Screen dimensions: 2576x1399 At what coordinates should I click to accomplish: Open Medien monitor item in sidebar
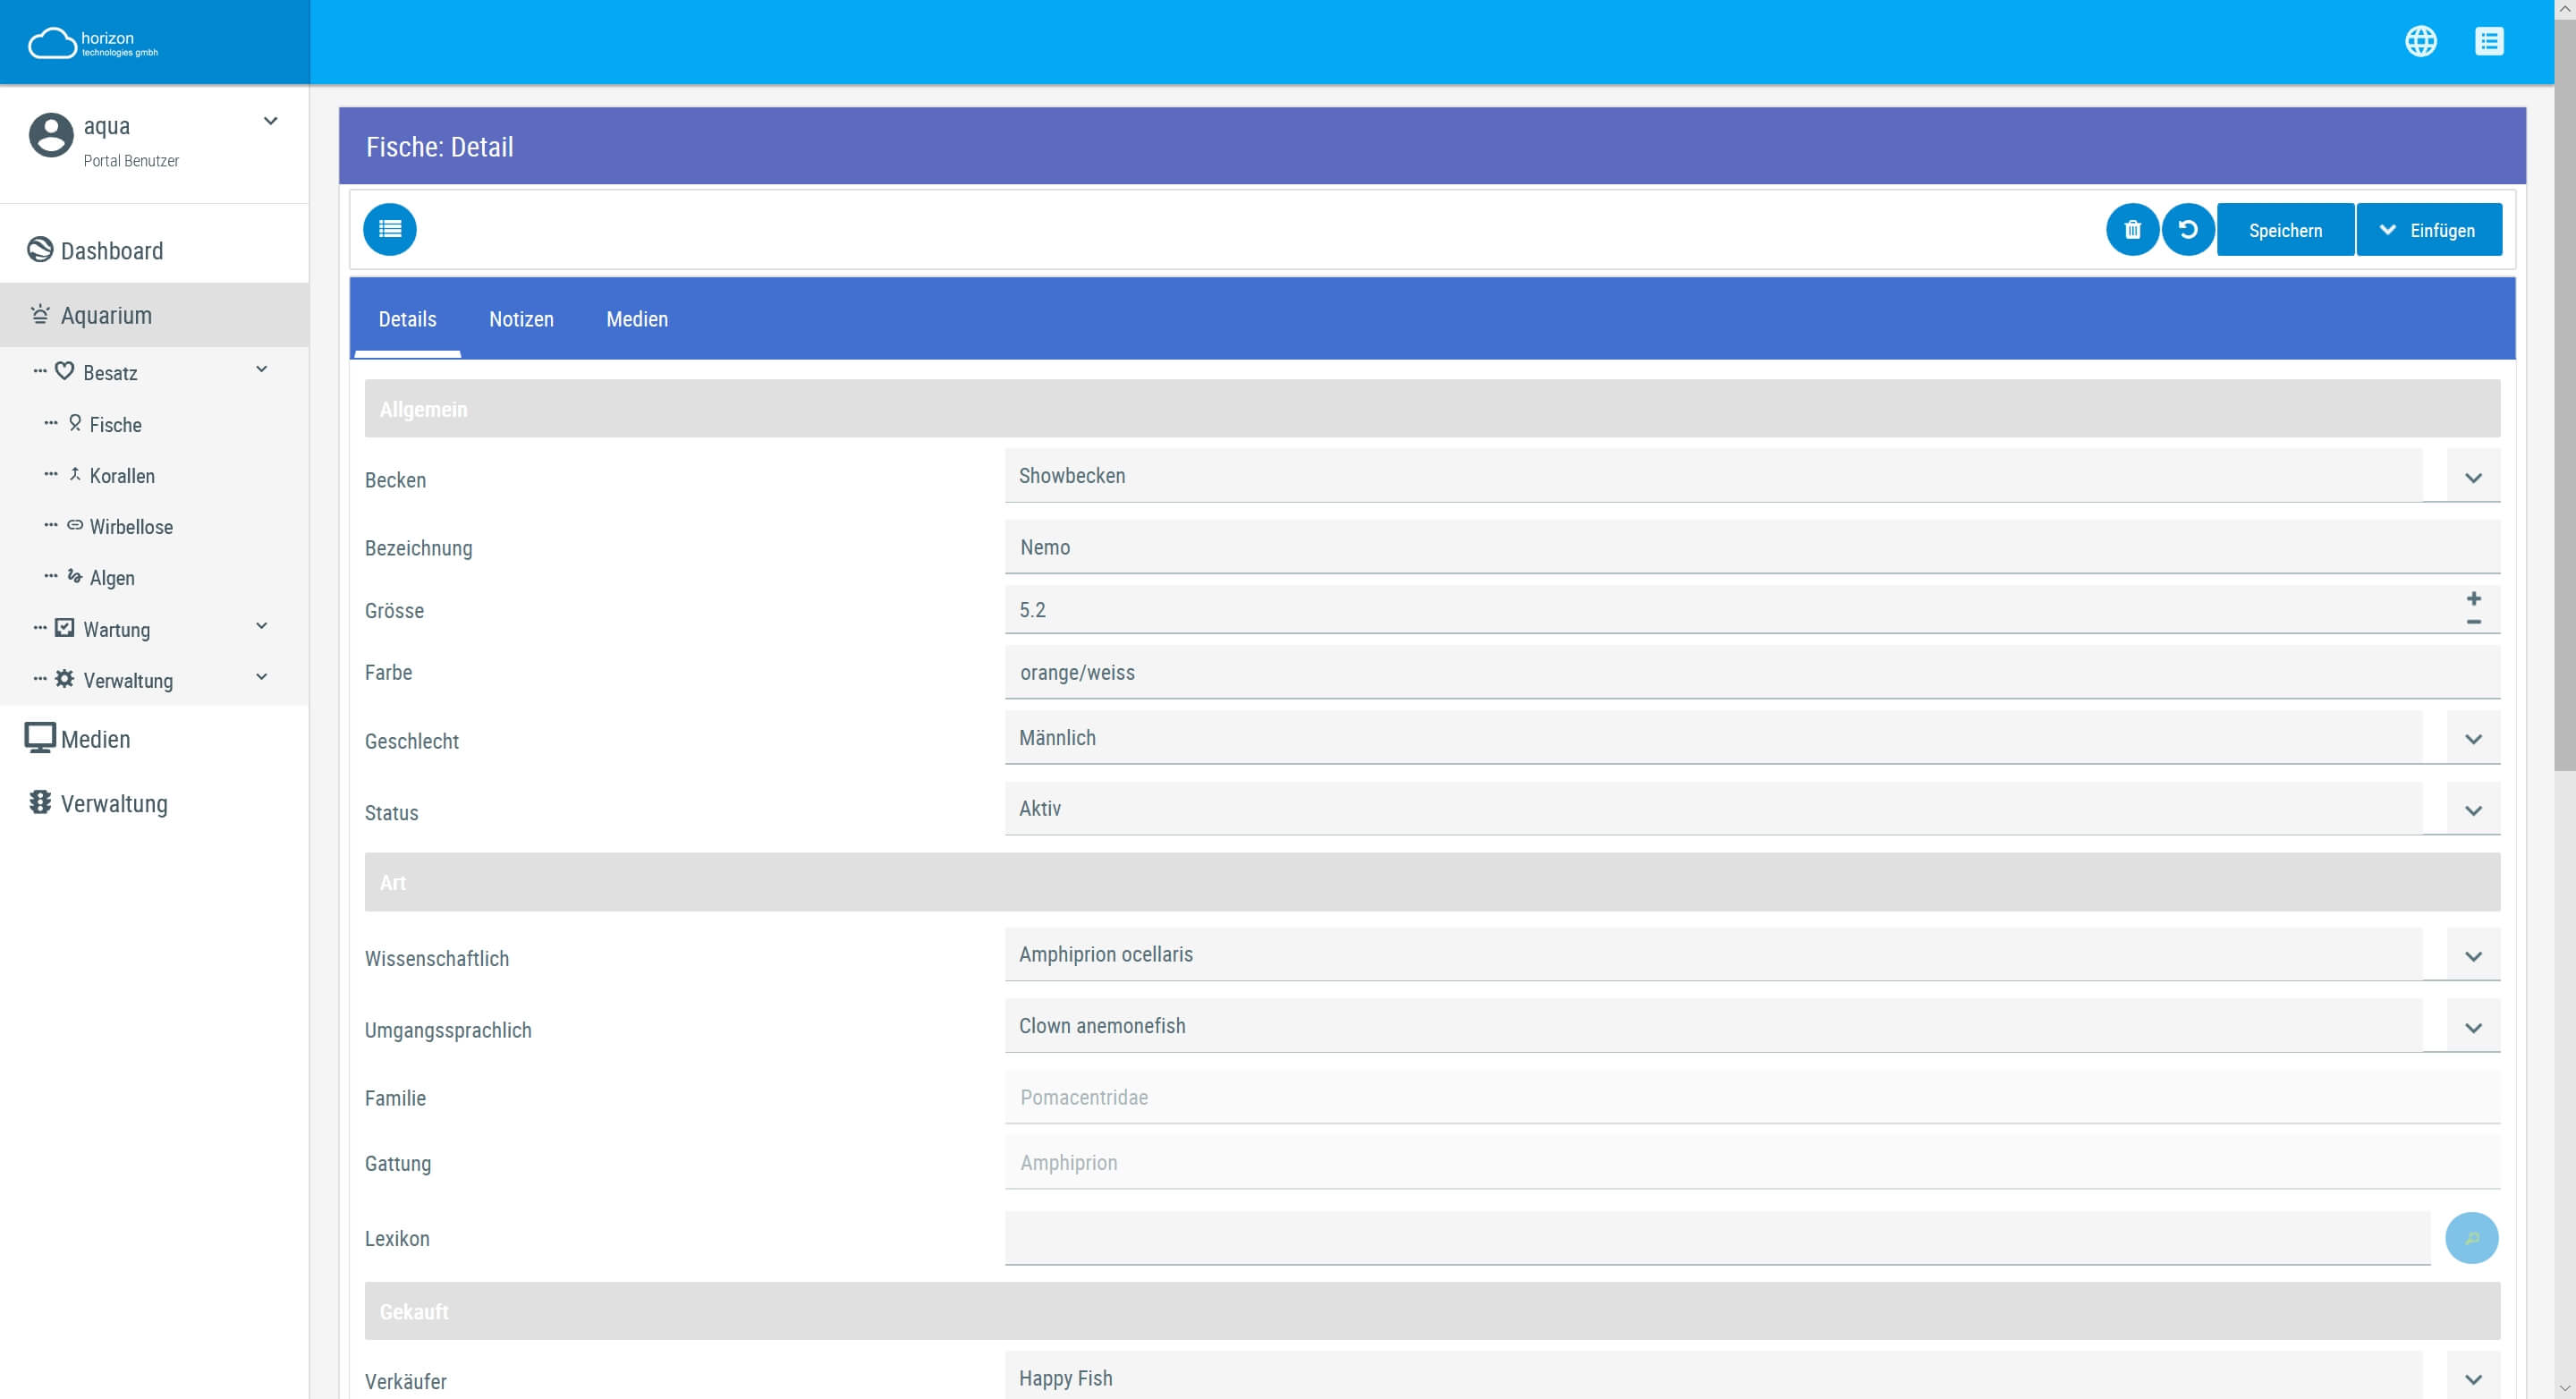[x=95, y=739]
